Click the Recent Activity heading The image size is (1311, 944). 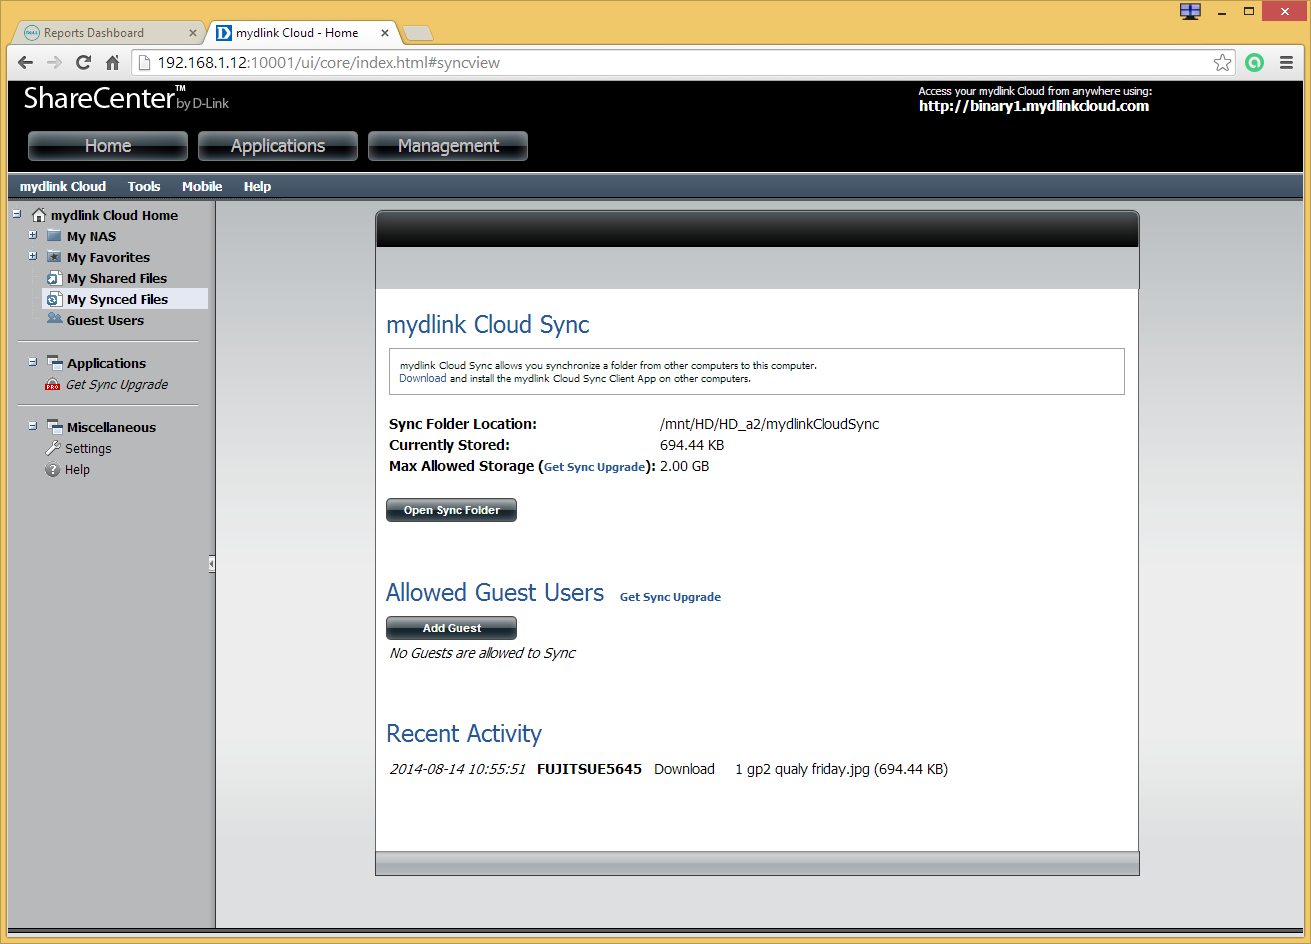[464, 733]
